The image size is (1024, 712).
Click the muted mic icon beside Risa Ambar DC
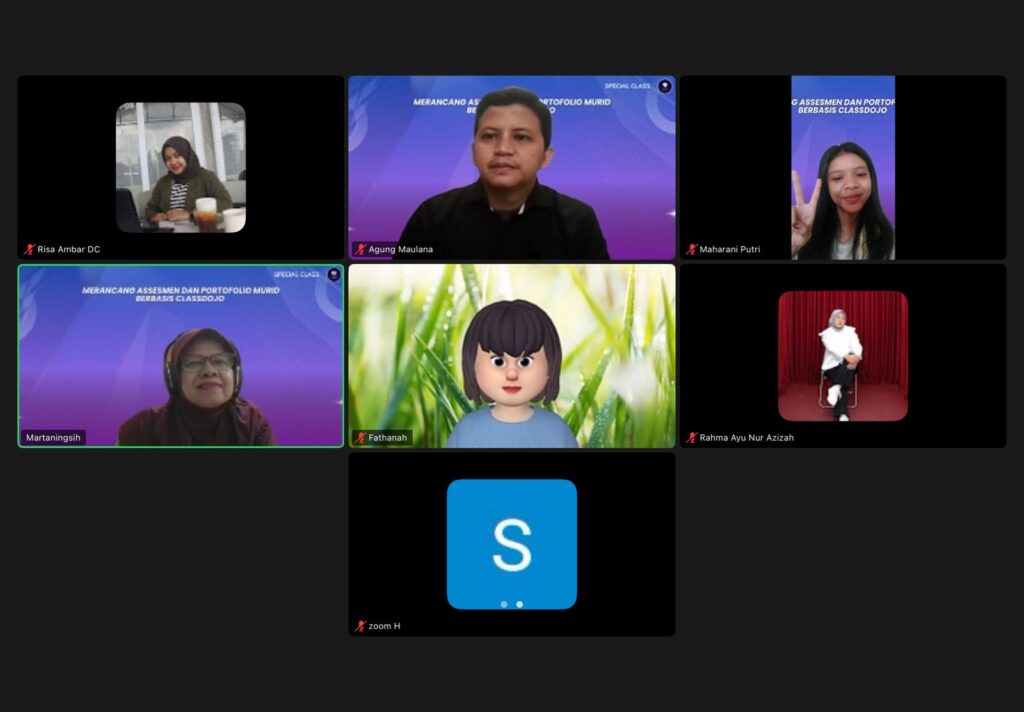pyautogui.click(x=30, y=250)
